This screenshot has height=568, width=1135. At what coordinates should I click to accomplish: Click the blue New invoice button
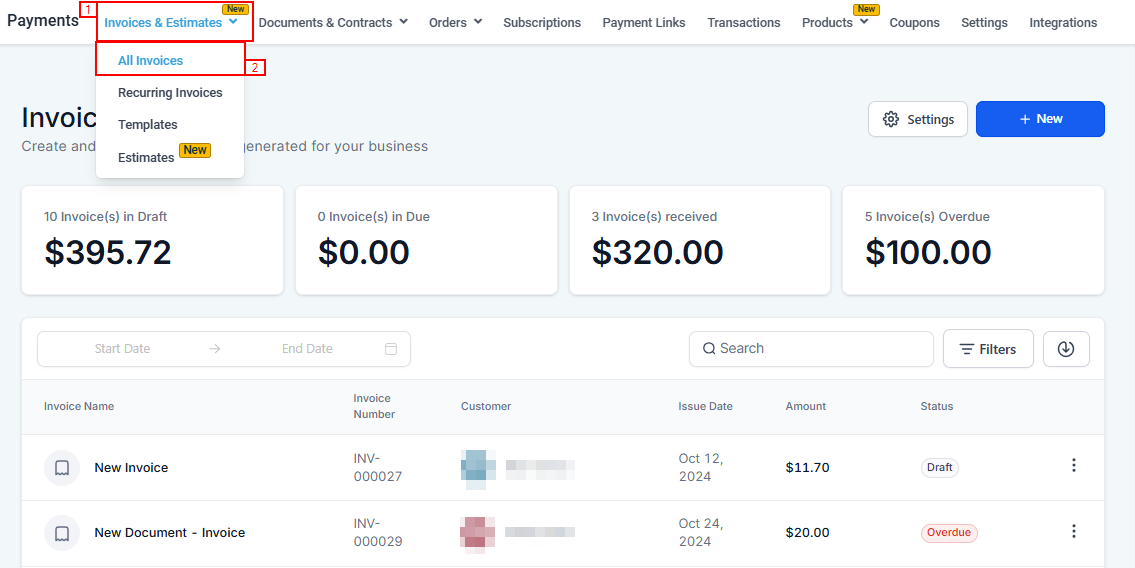(1039, 119)
